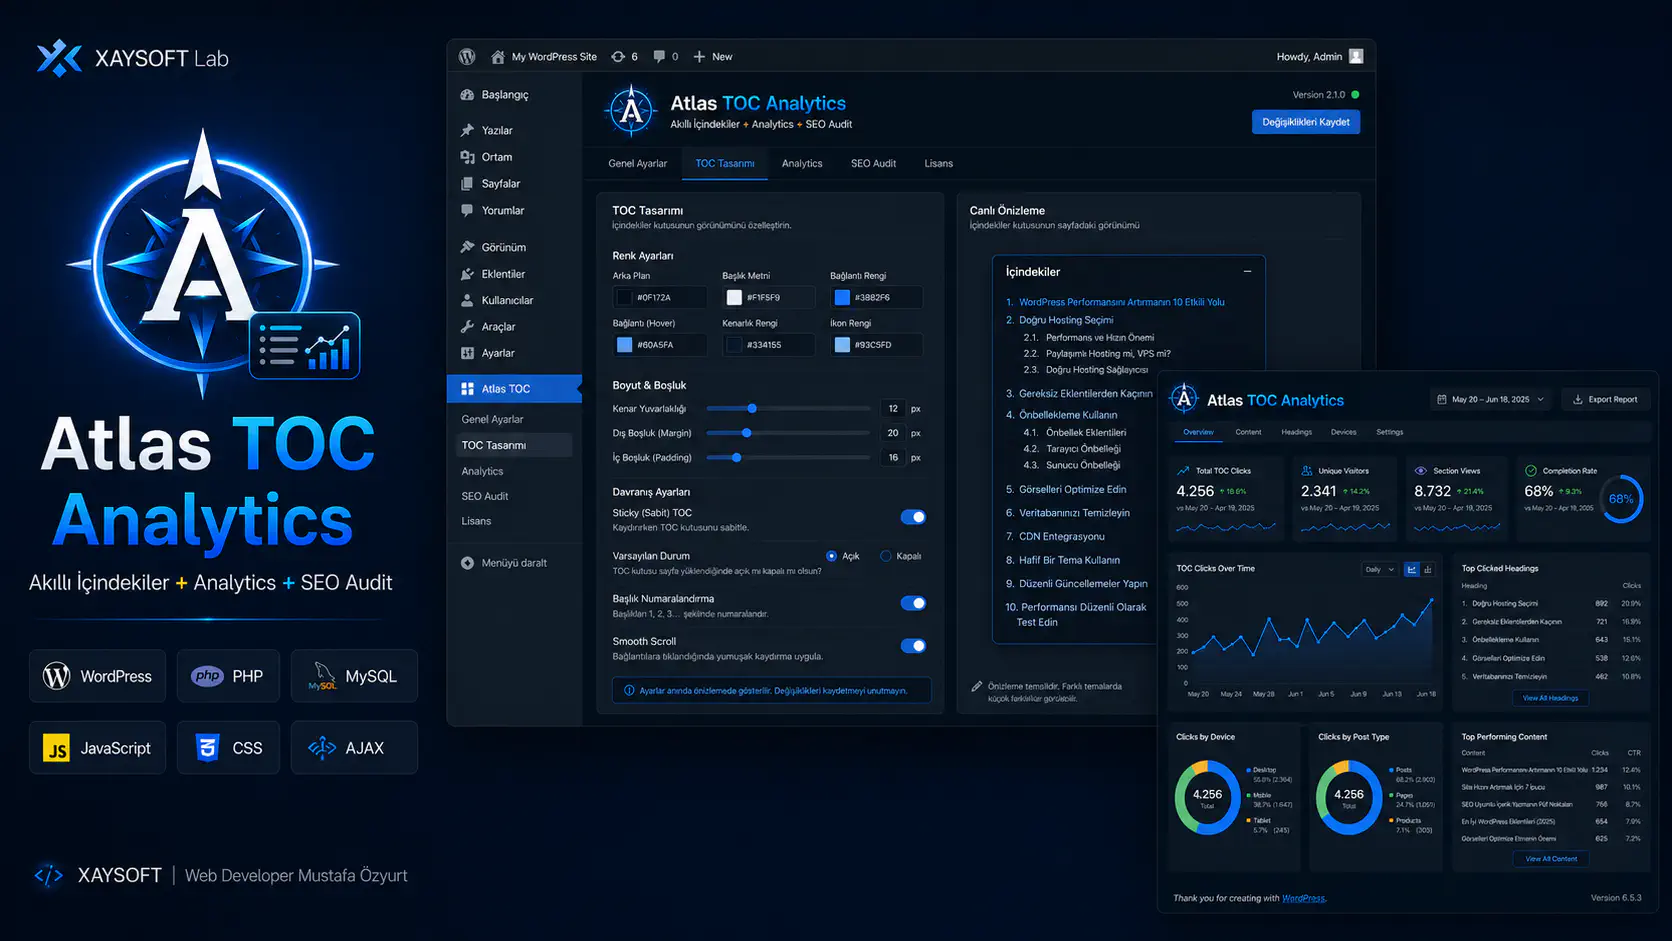Open the May 20 – Jun 18, 2025 date dropdown
The height and width of the screenshot is (941, 1672).
point(1491,399)
